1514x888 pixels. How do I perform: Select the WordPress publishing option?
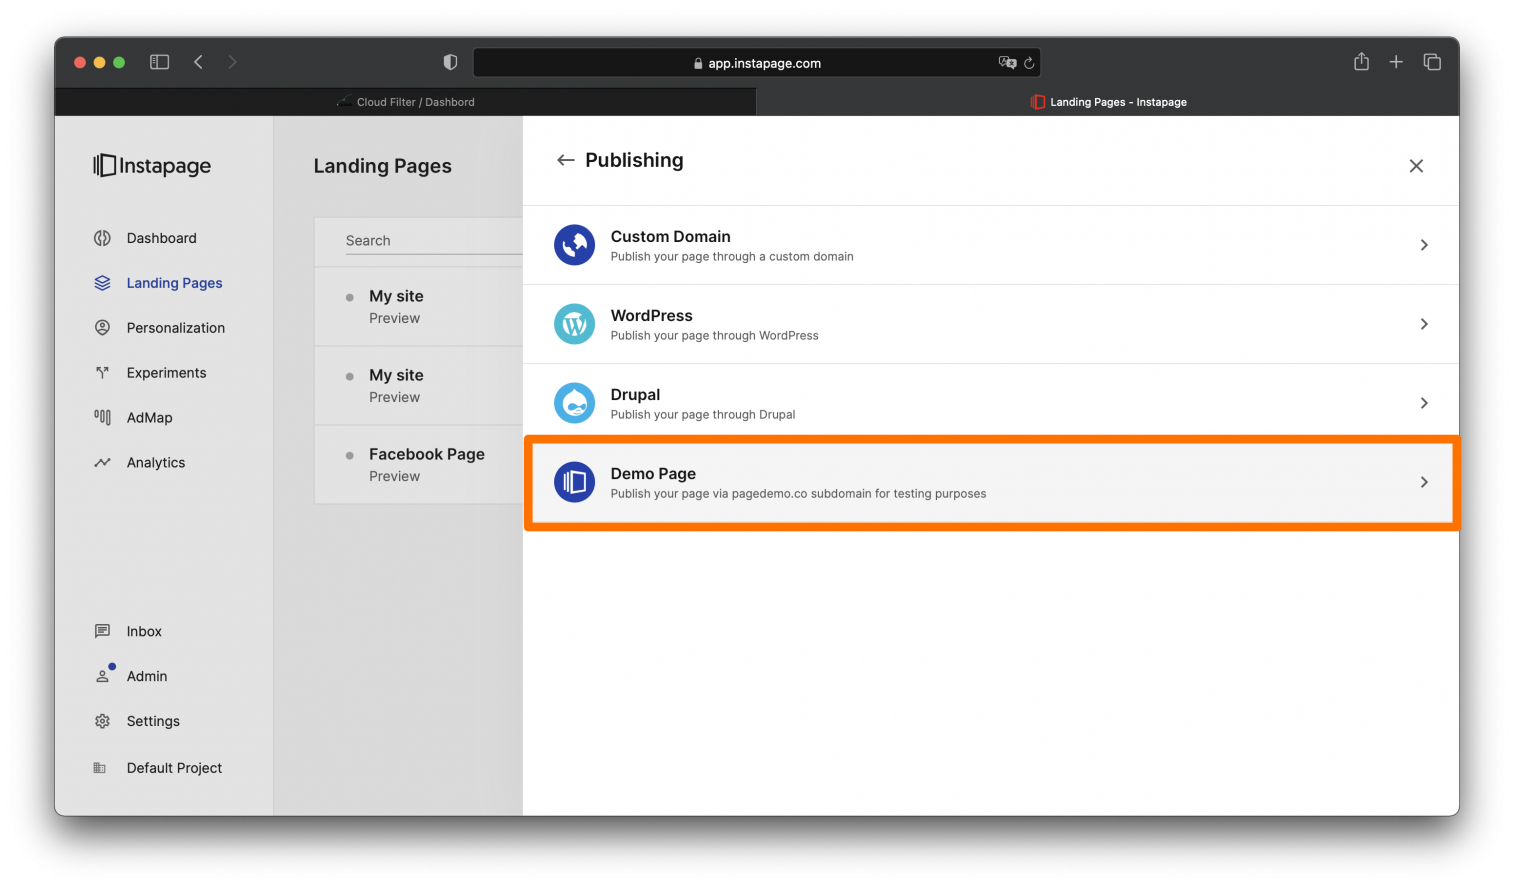click(991, 324)
